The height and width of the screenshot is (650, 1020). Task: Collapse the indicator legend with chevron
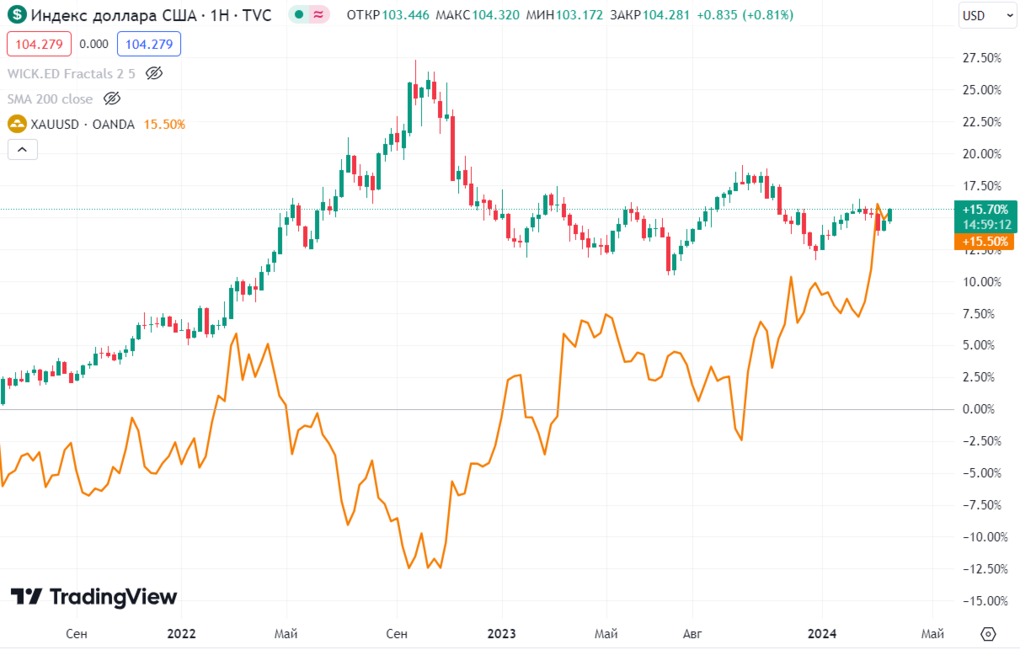tap(23, 150)
